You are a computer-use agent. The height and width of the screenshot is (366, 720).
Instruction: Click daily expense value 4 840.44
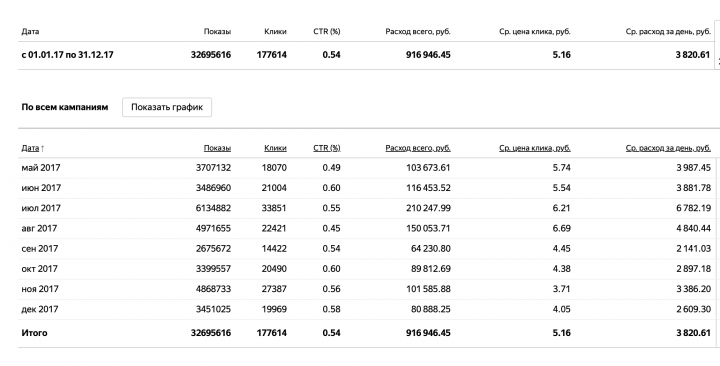tap(693, 228)
